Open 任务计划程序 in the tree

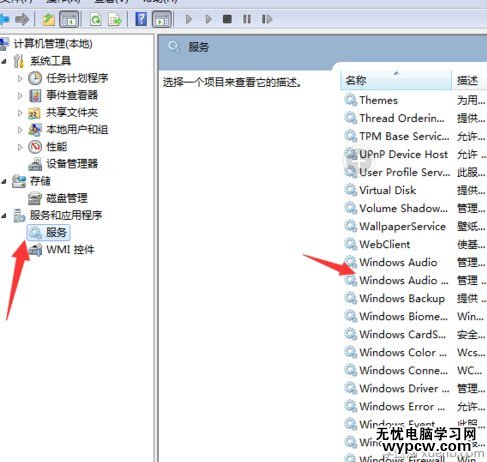(x=77, y=78)
